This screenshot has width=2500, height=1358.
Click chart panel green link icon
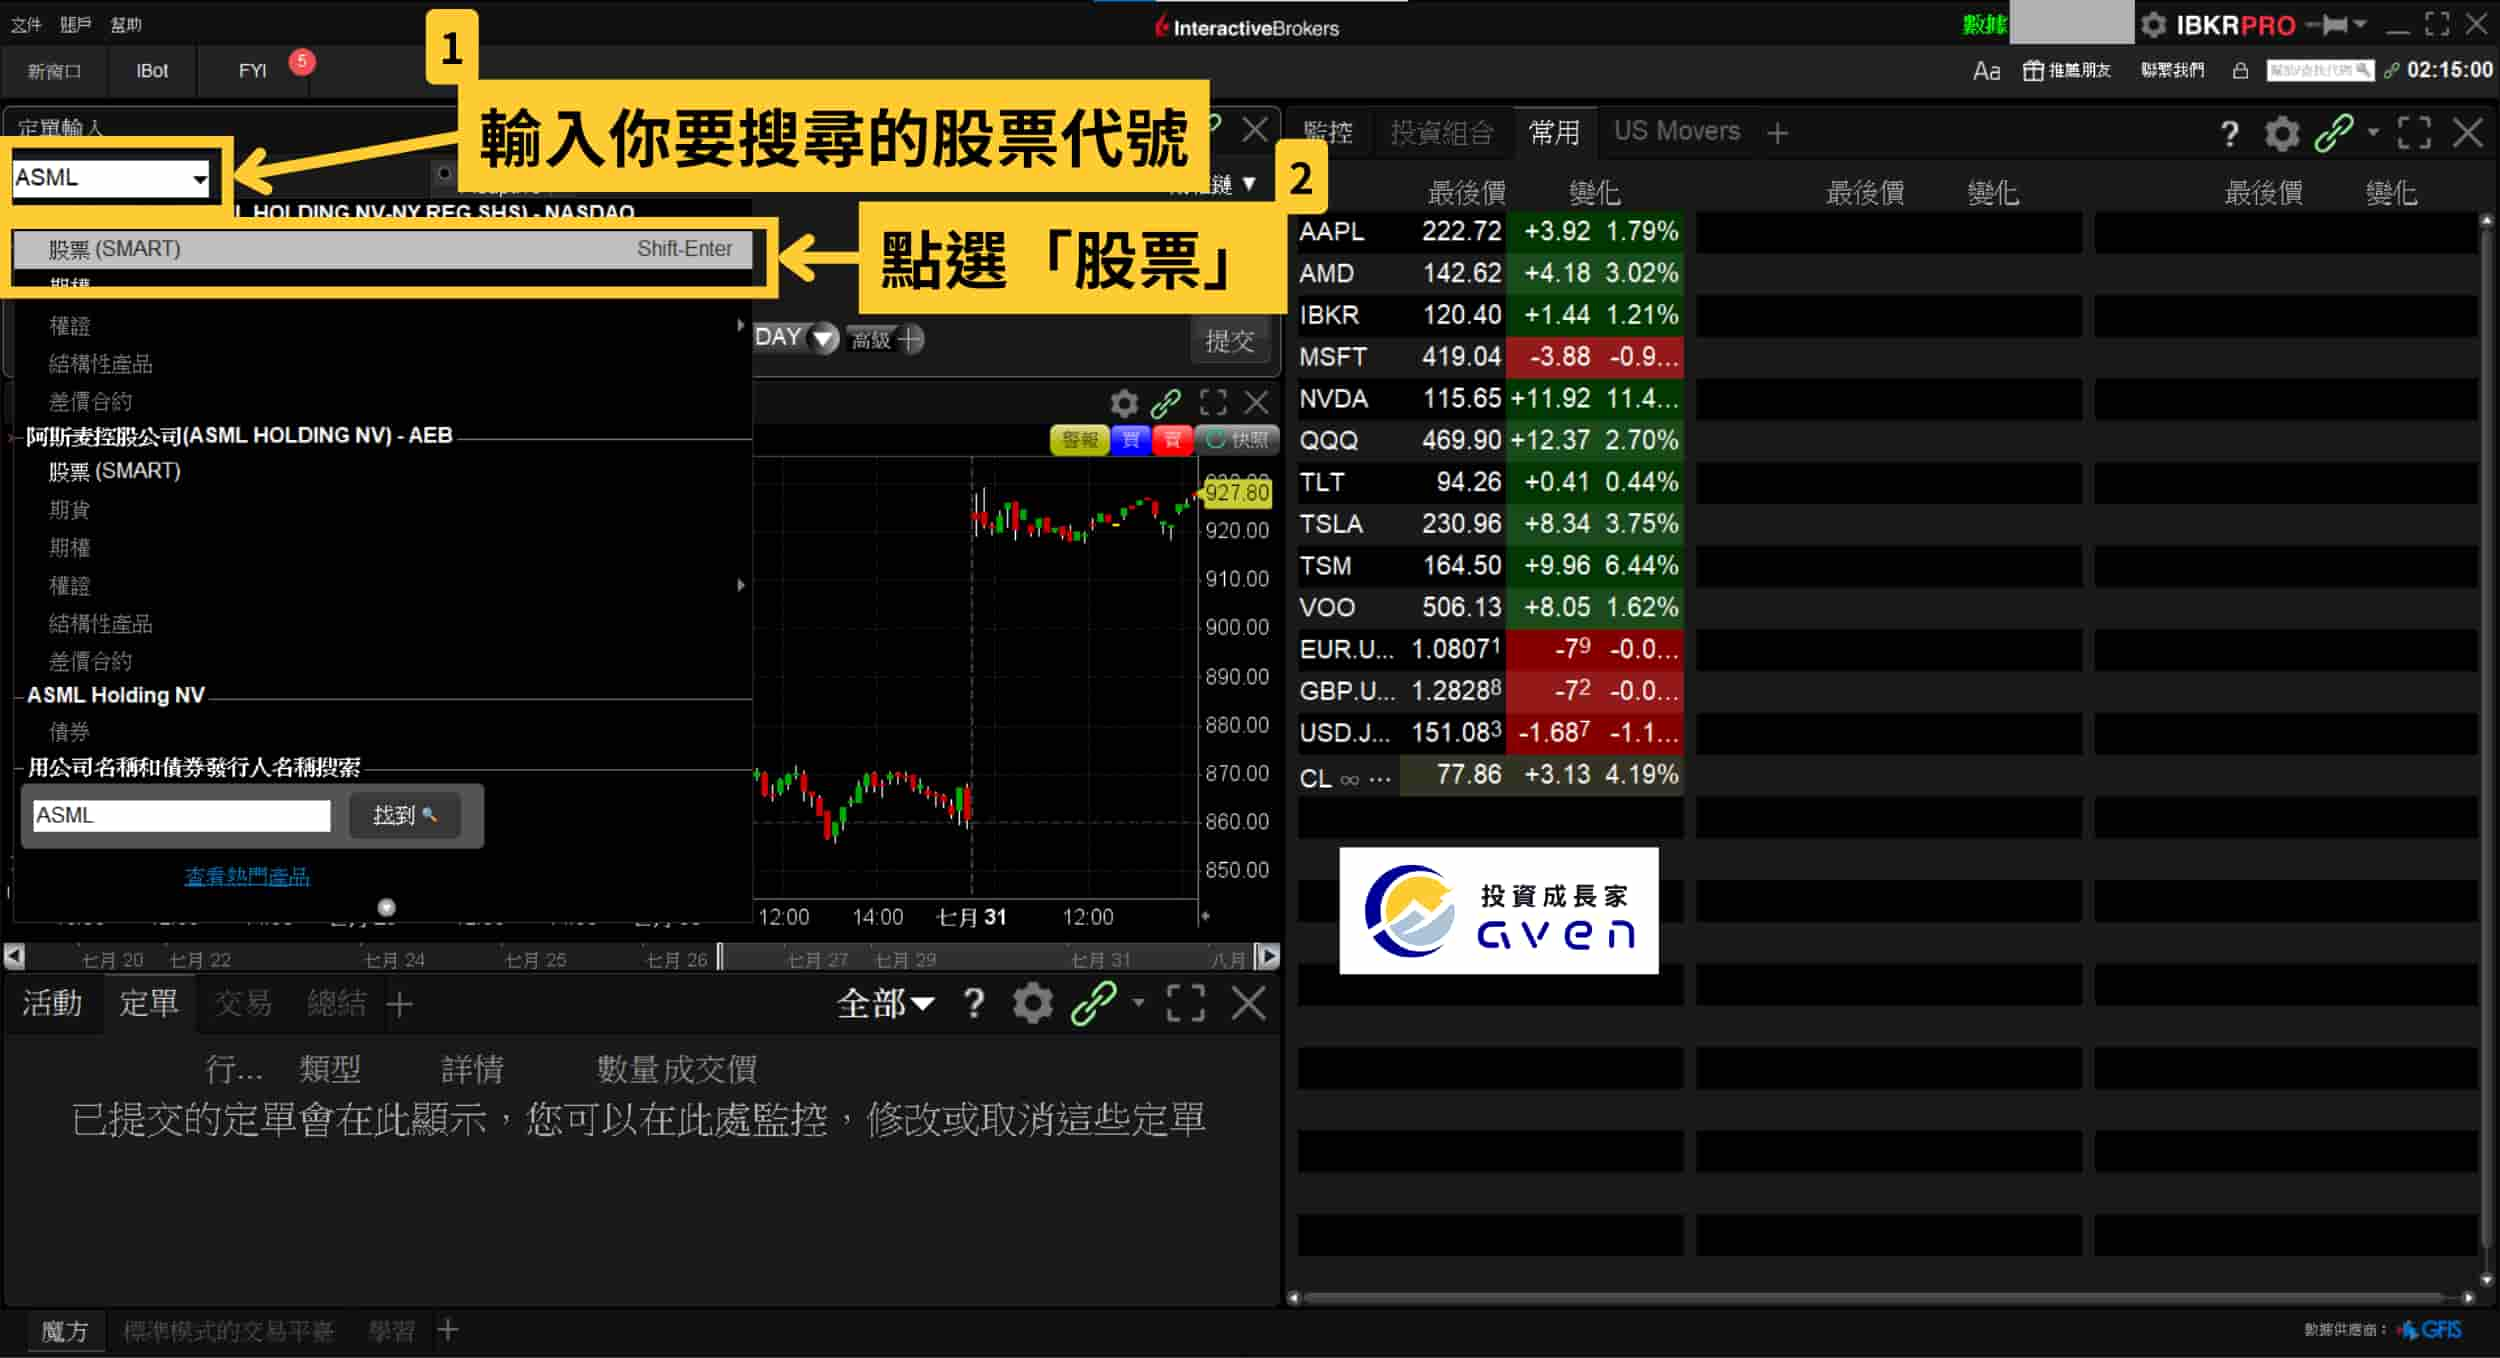point(1166,403)
